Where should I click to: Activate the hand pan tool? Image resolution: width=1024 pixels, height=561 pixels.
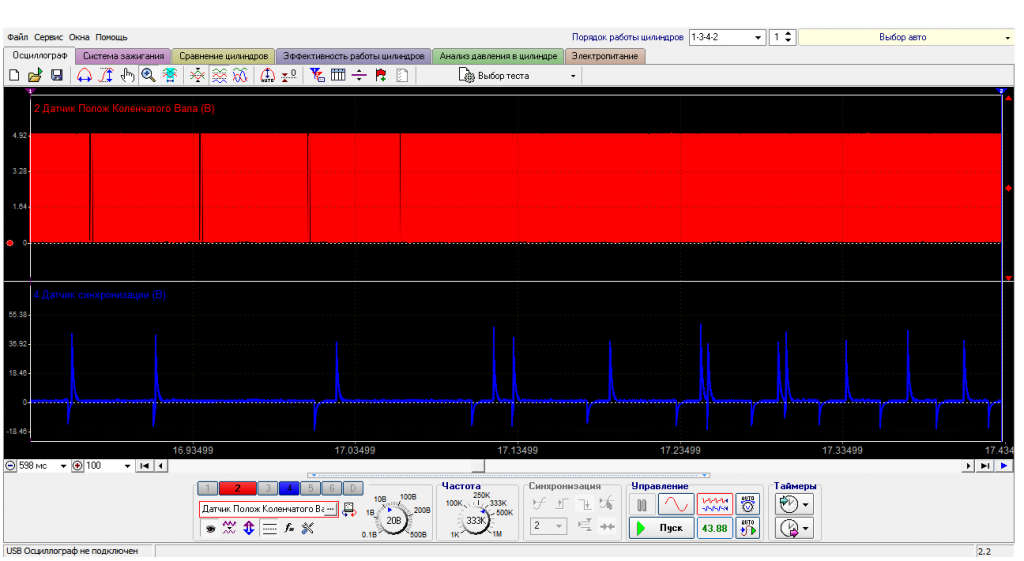point(127,76)
